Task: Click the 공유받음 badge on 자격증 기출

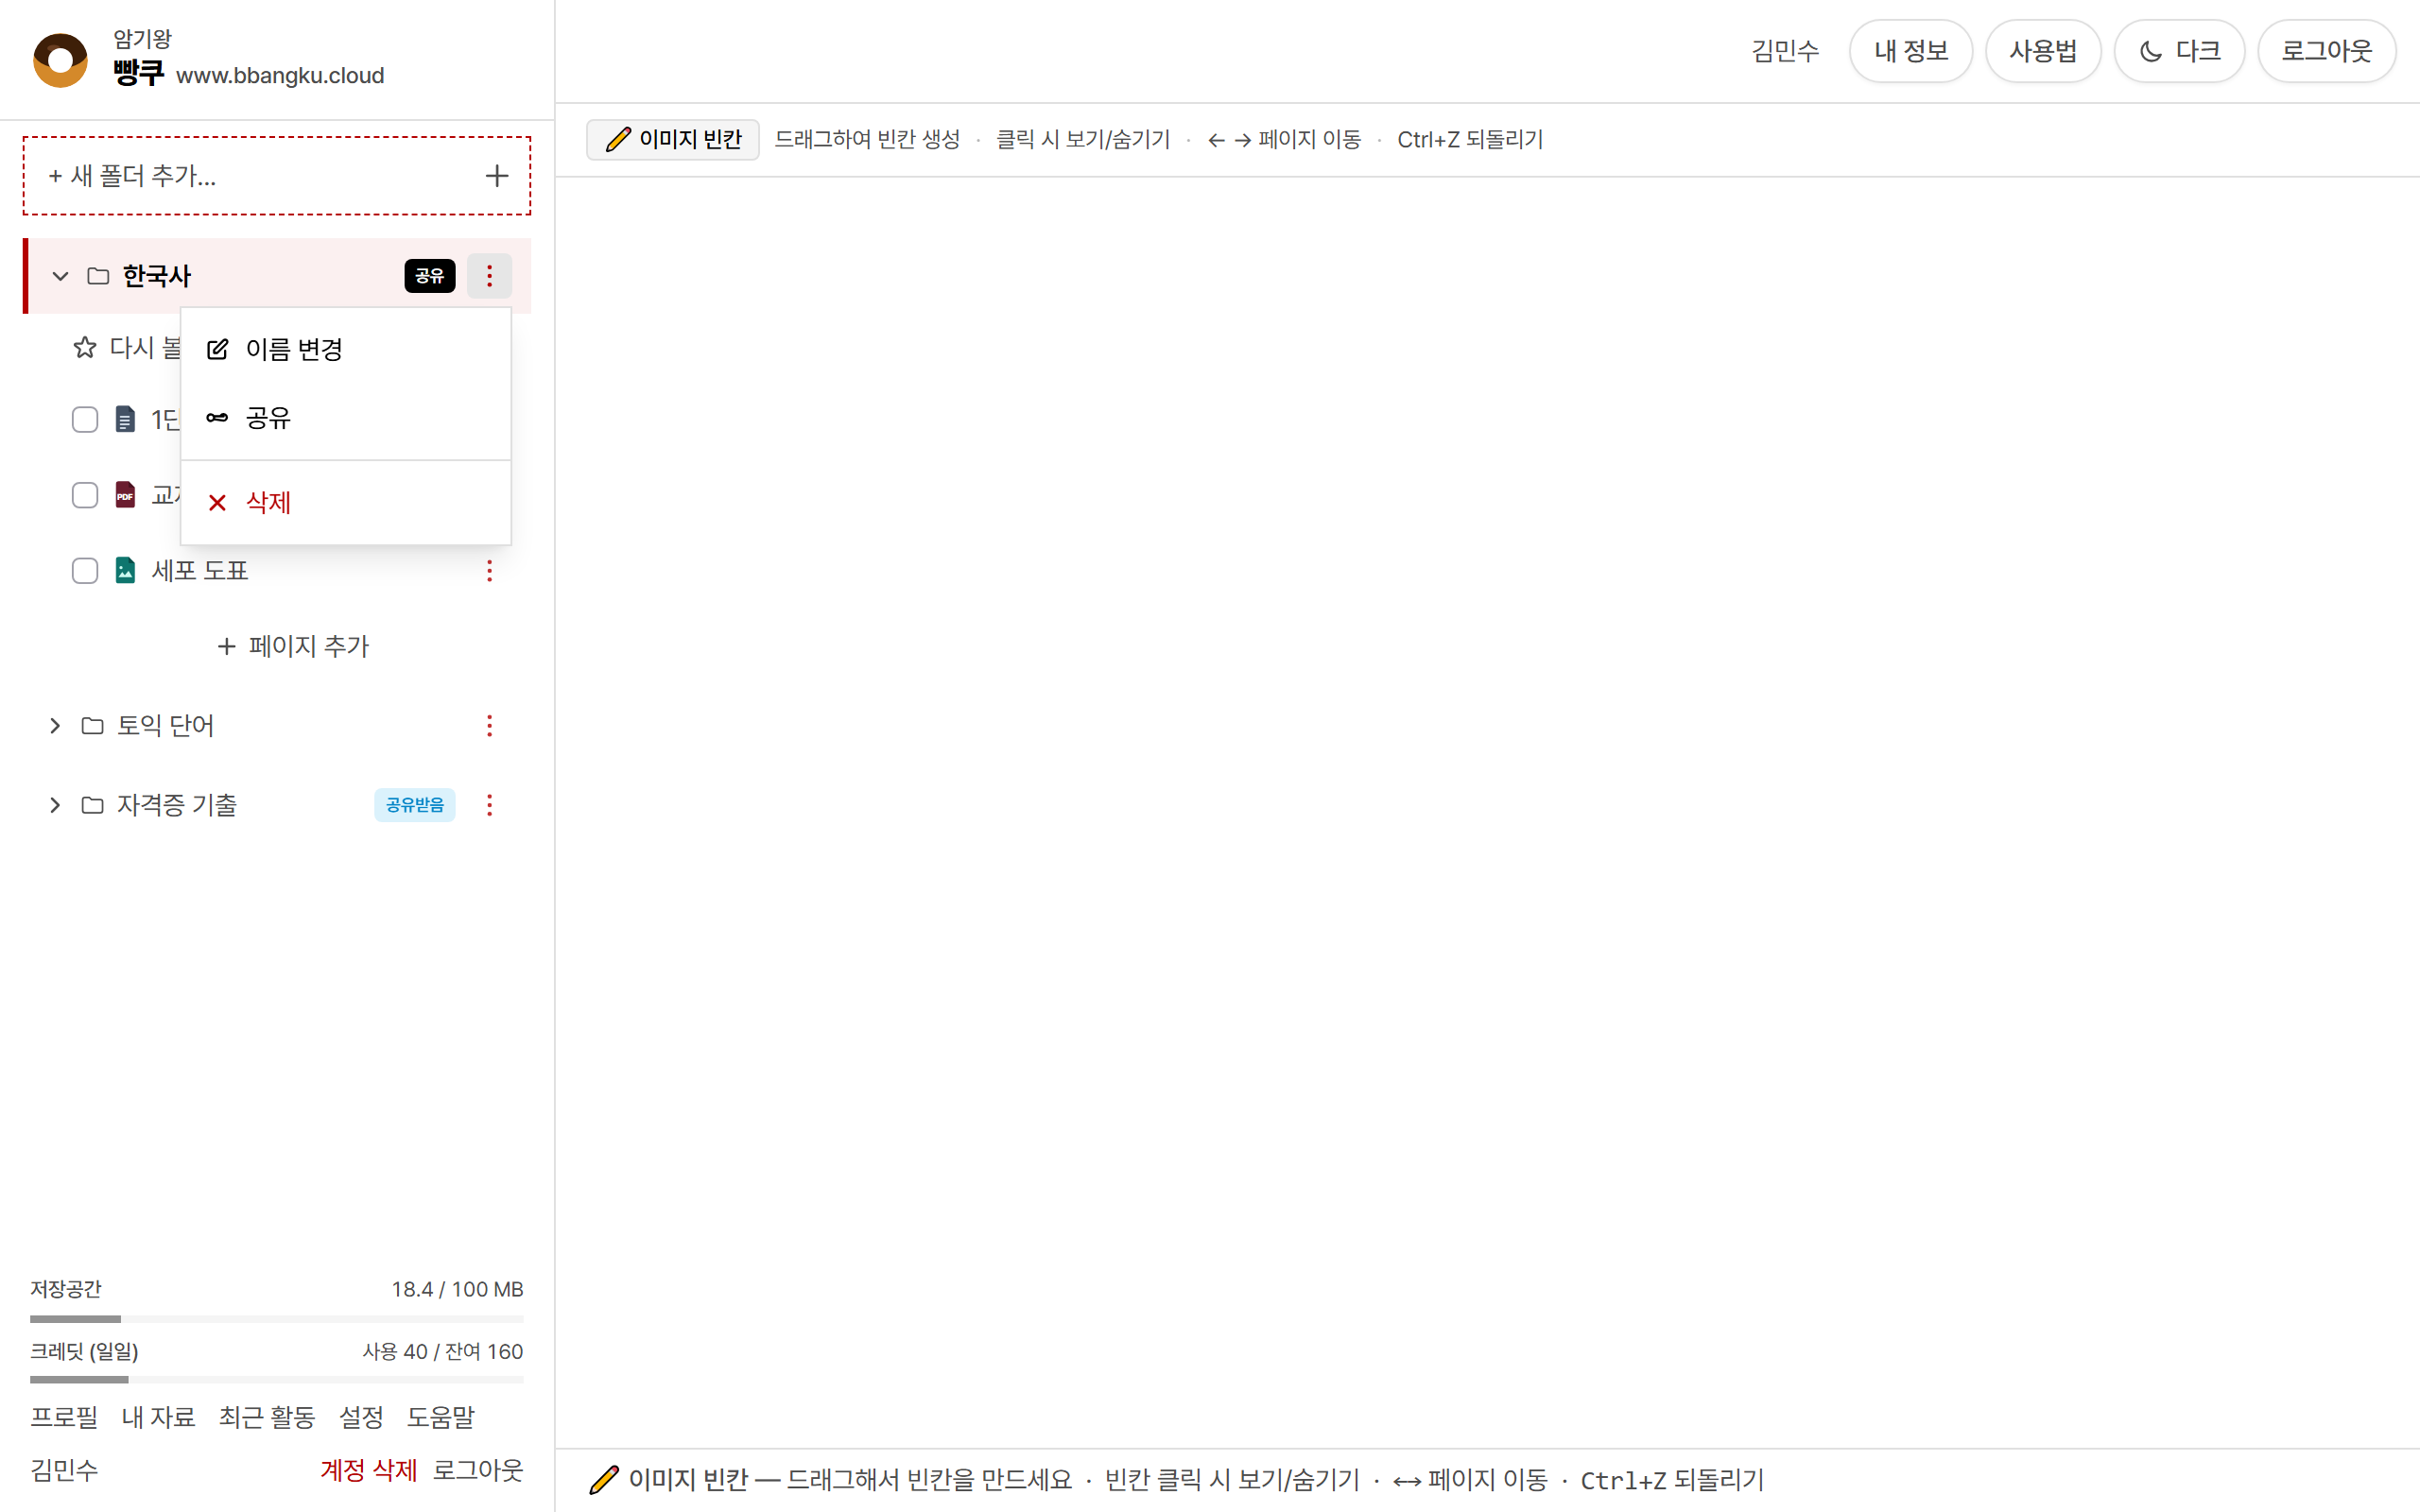Action: pos(415,805)
